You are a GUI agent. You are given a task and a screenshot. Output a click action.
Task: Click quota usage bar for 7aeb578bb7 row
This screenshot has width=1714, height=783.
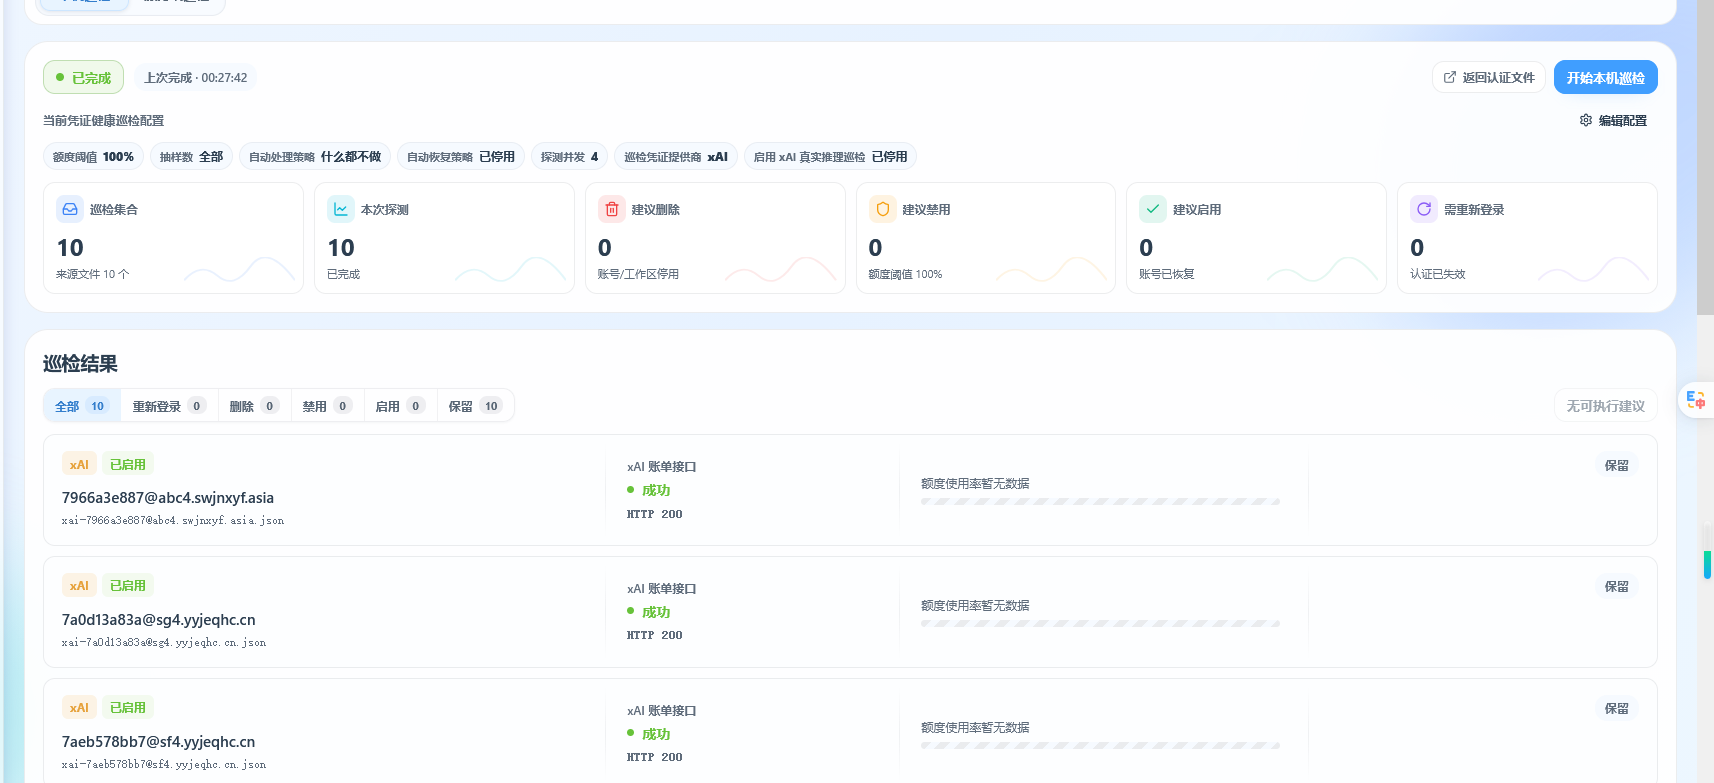coord(1100,746)
